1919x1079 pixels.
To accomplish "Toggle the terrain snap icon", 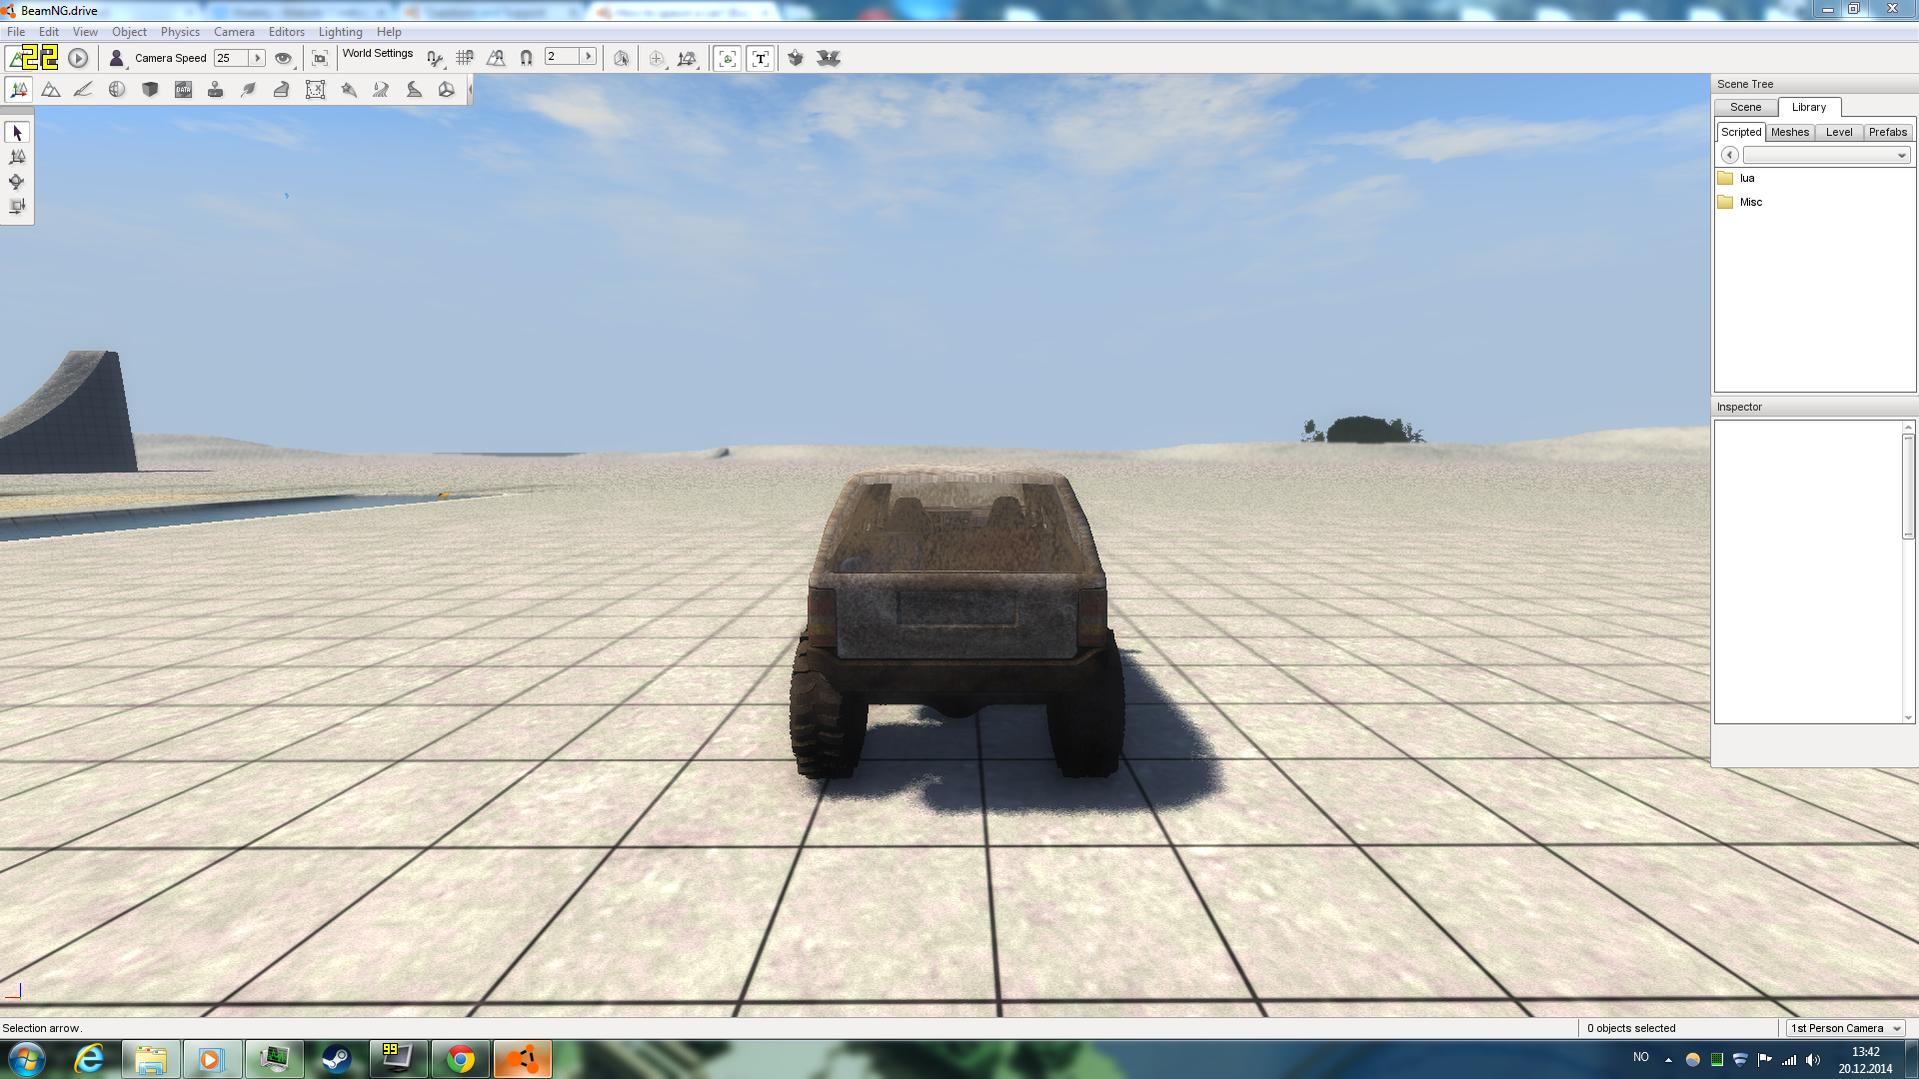I will point(496,58).
